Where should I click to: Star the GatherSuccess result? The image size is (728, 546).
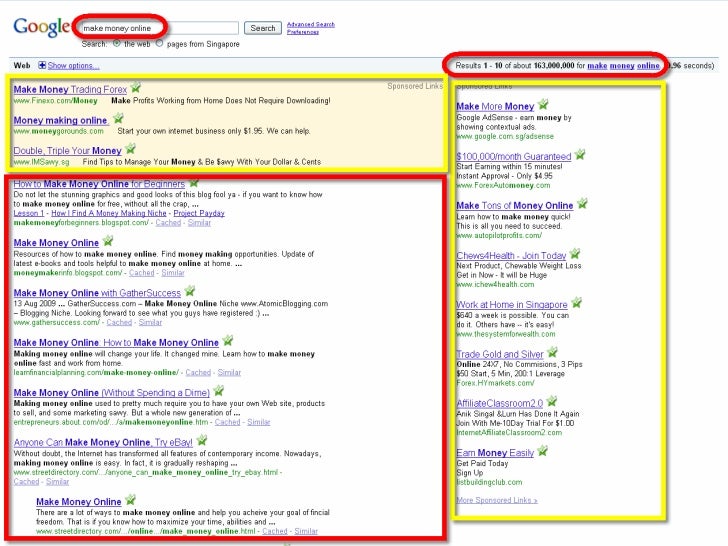point(189,291)
